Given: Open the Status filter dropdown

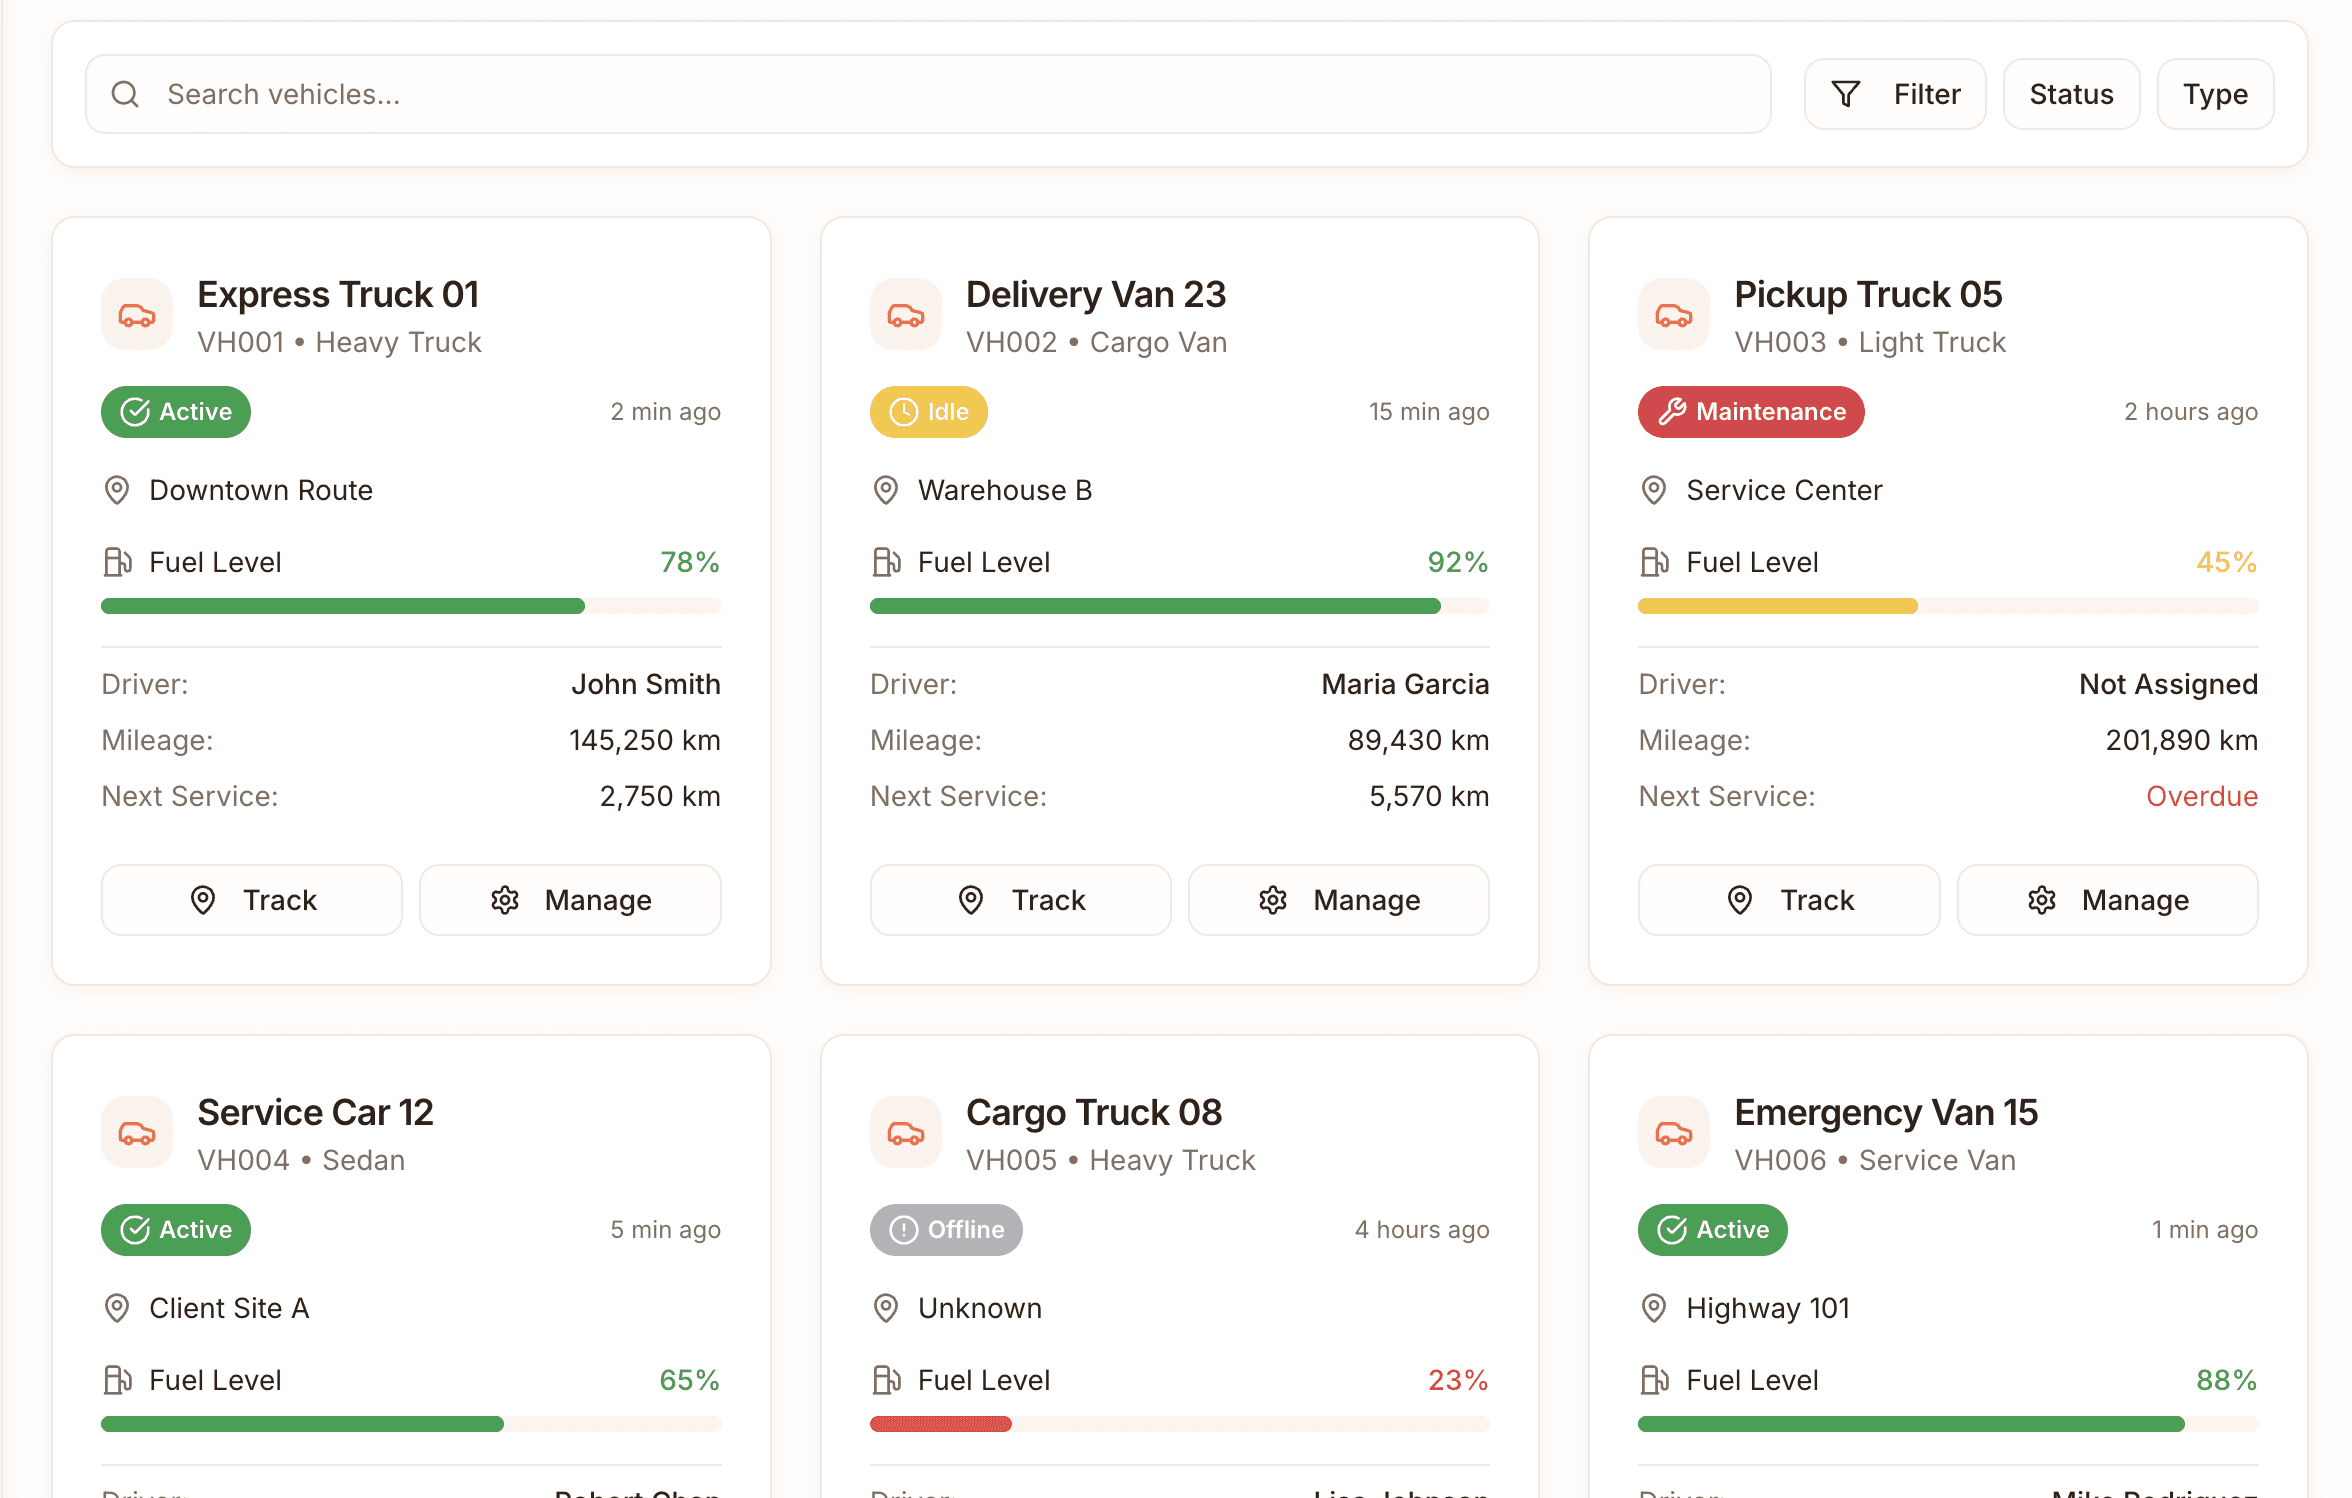Looking at the screenshot, I should [x=2071, y=93].
